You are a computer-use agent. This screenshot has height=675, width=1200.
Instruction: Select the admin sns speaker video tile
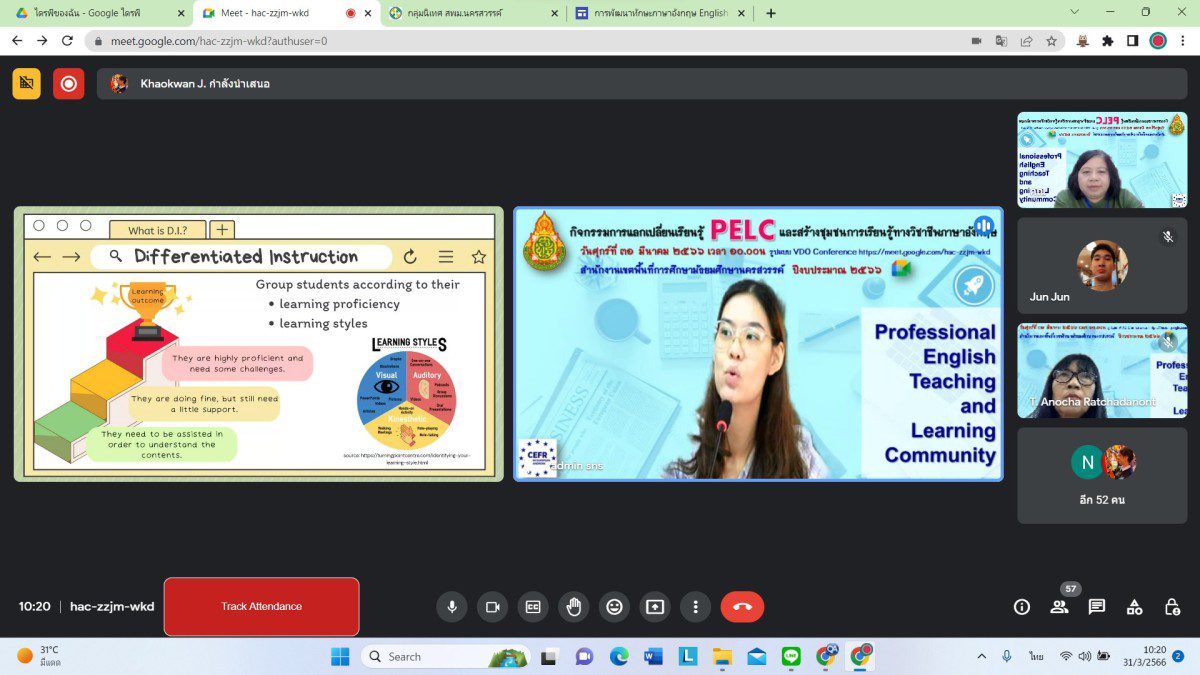[x=758, y=344]
